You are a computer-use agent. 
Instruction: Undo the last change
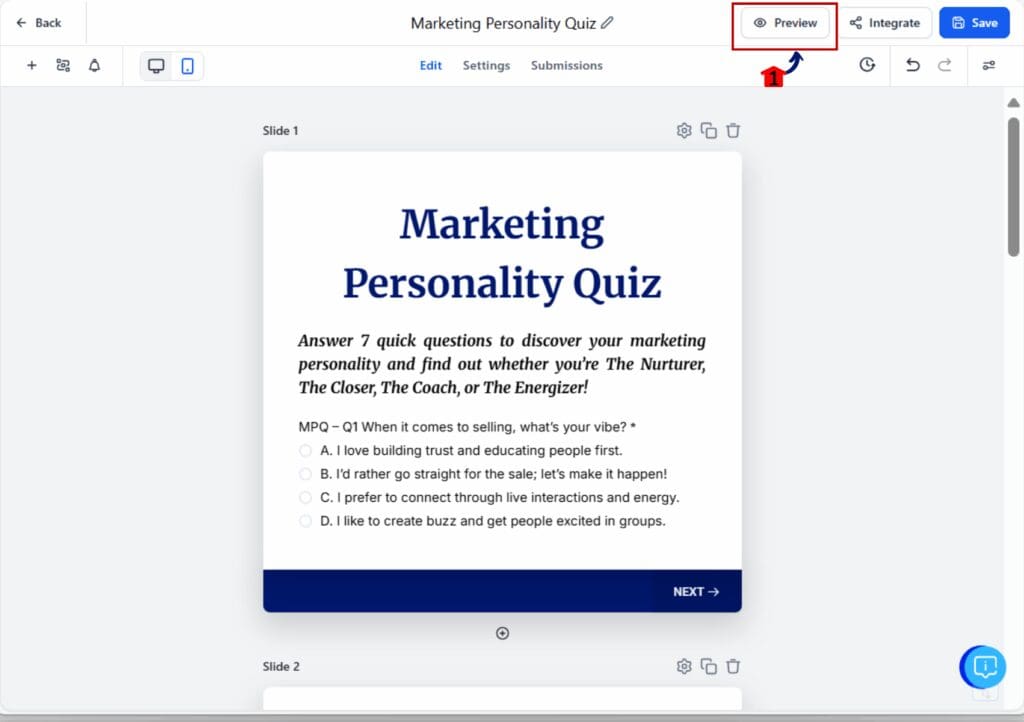[912, 65]
